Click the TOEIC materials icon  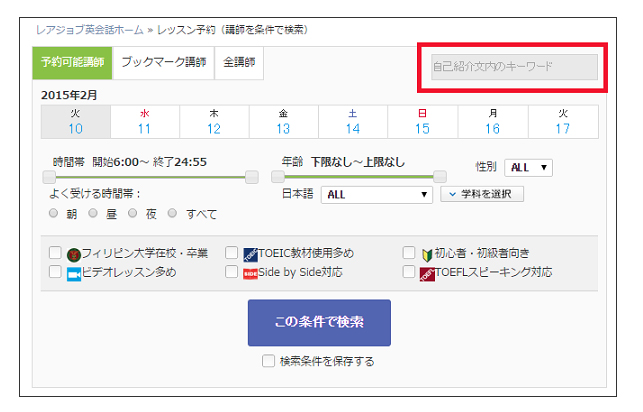(x=251, y=255)
